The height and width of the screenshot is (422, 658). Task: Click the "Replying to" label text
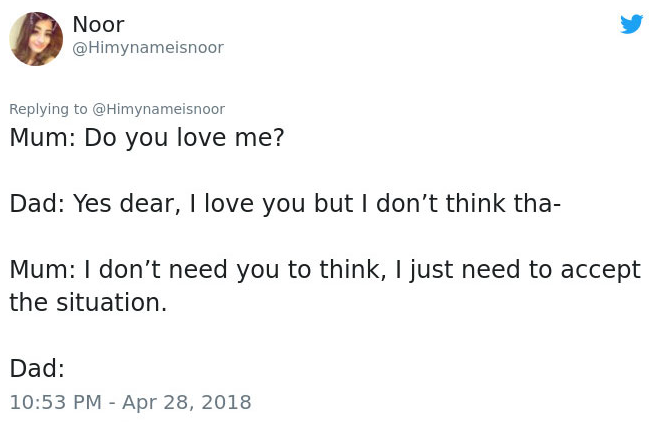[x=48, y=109]
